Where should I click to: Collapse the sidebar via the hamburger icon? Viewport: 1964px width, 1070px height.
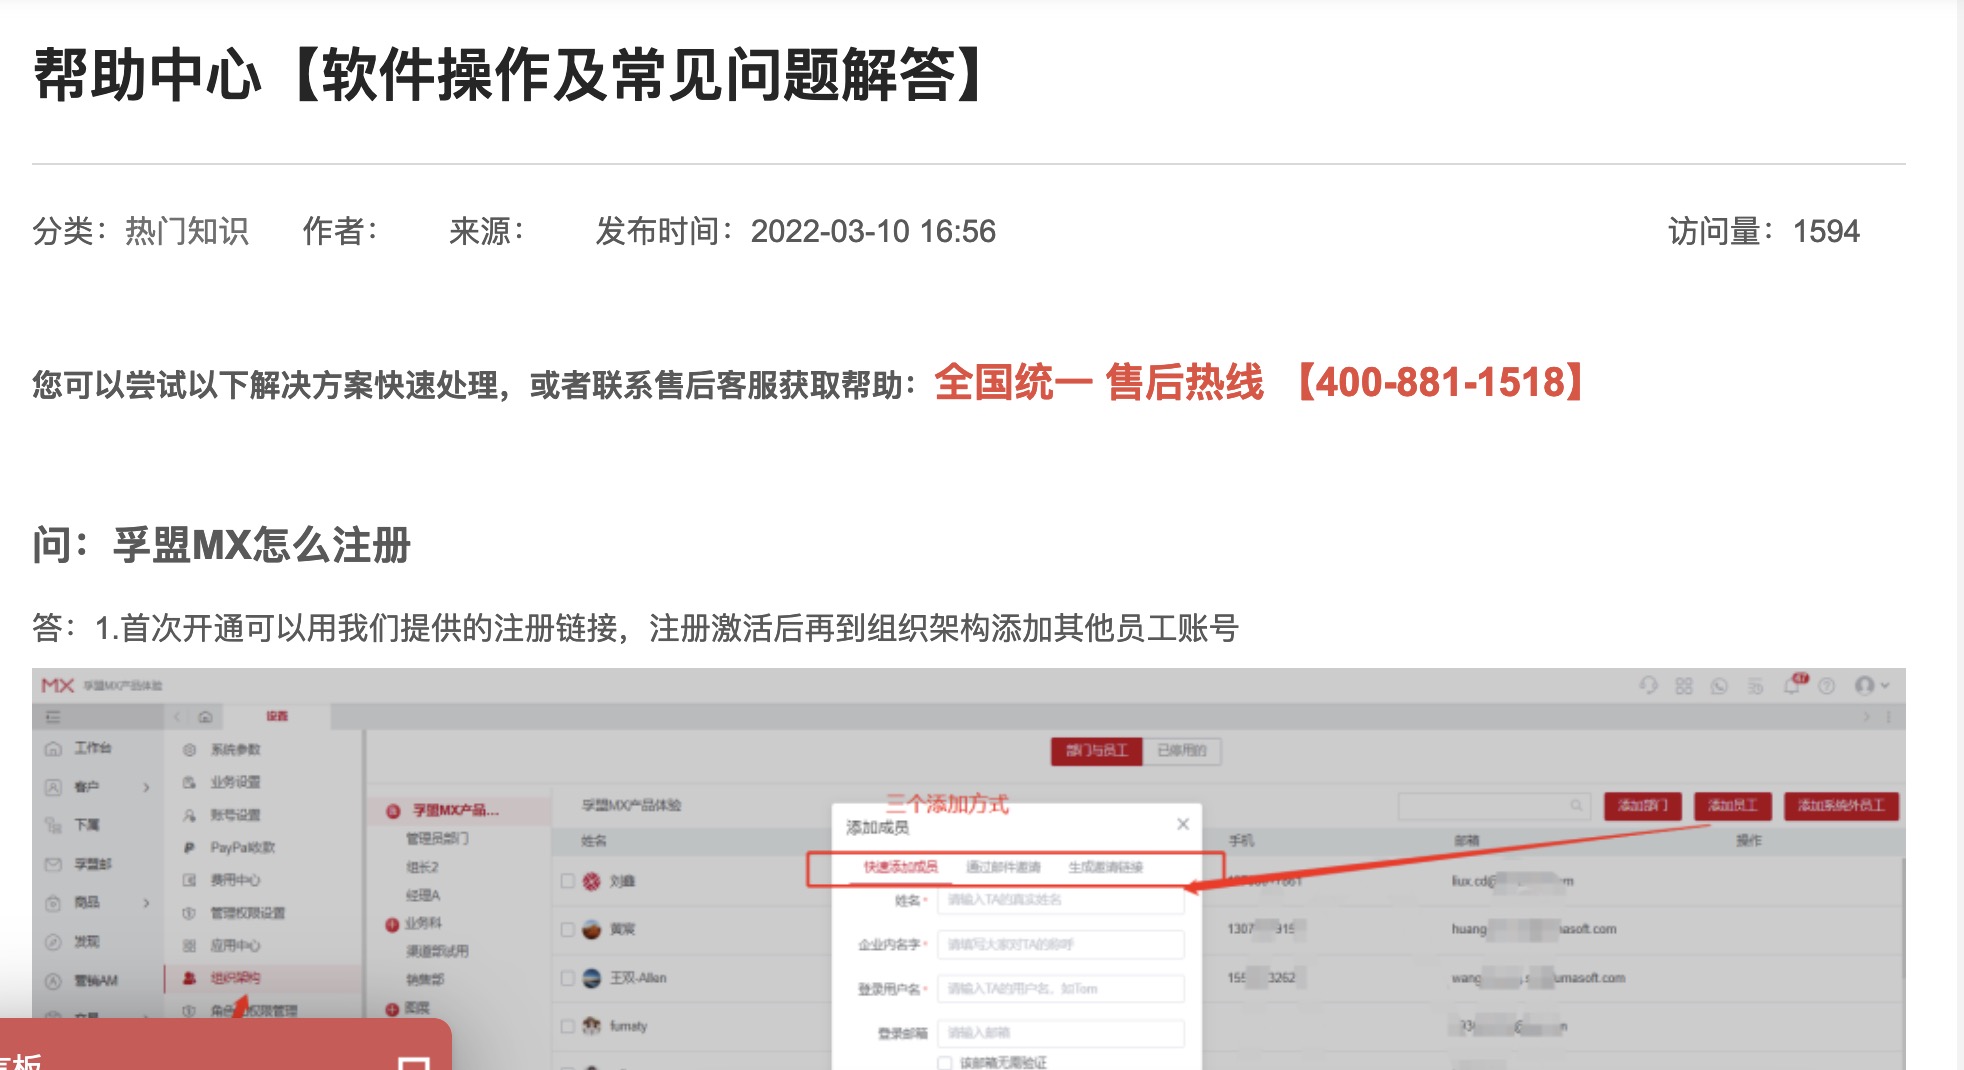(x=54, y=717)
